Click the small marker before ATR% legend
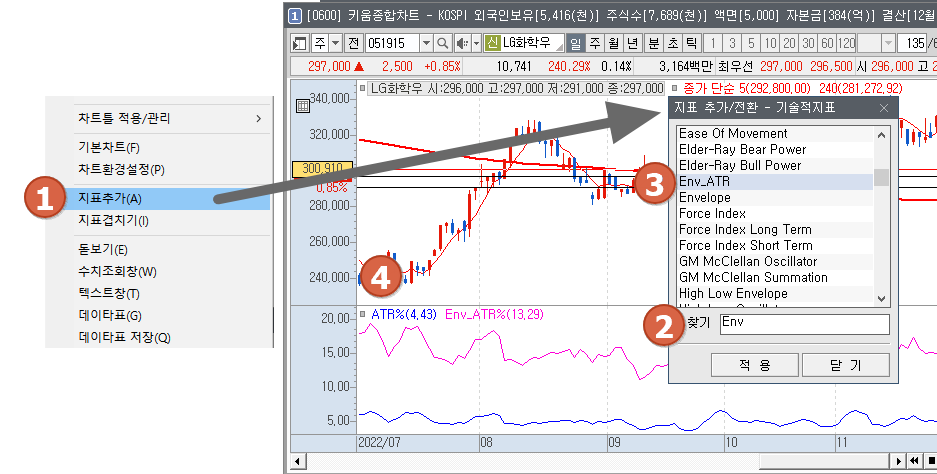This screenshot has height=474, width=937. tap(363, 314)
